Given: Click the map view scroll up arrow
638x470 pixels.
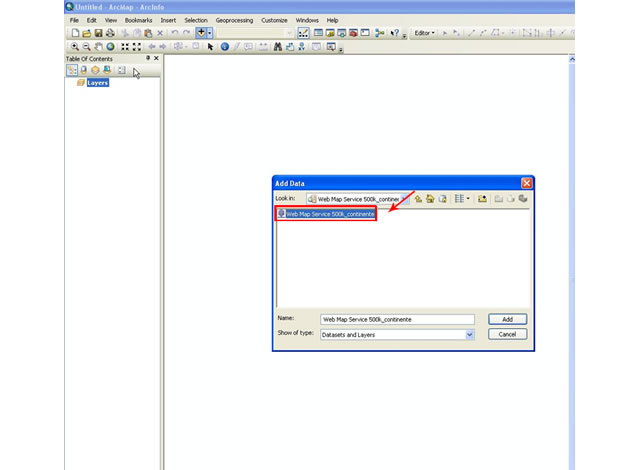Looking at the screenshot, I should coord(572,59).
